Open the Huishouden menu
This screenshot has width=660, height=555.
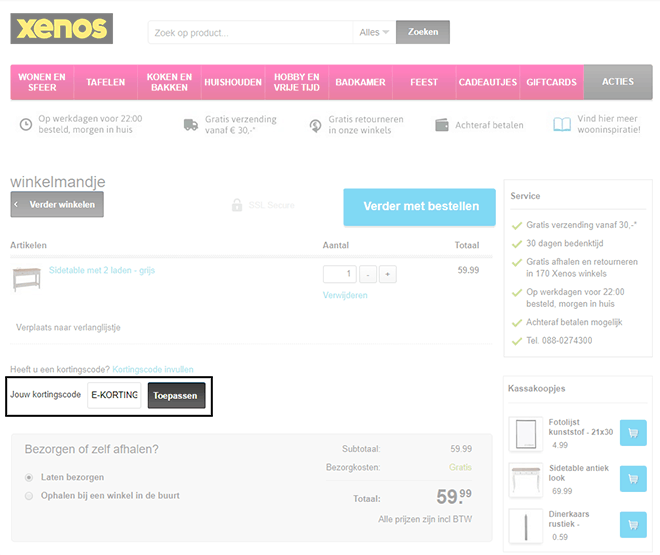(233, 82)
